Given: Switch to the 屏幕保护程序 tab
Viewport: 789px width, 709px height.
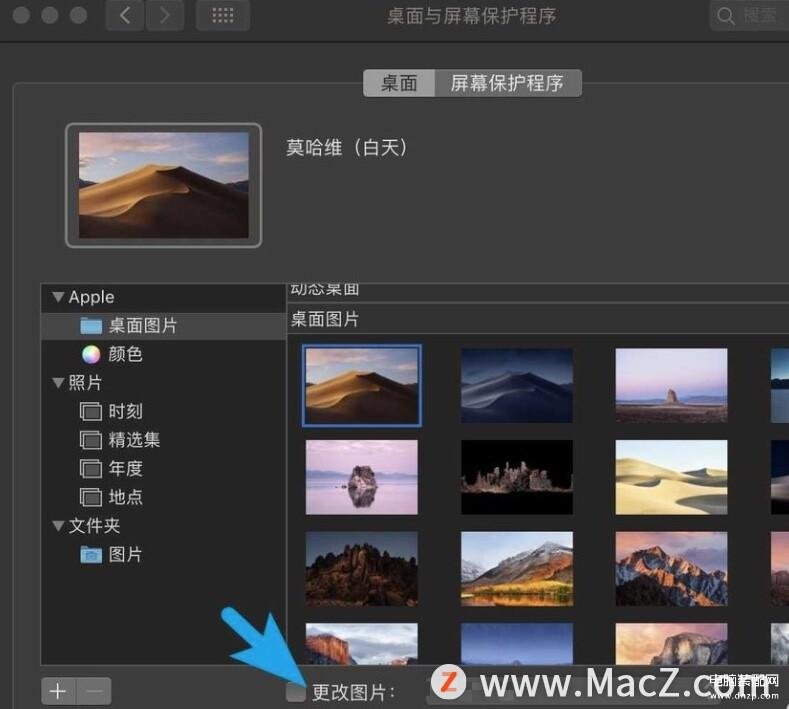Looking at the screenshot, I should (508, 83).
